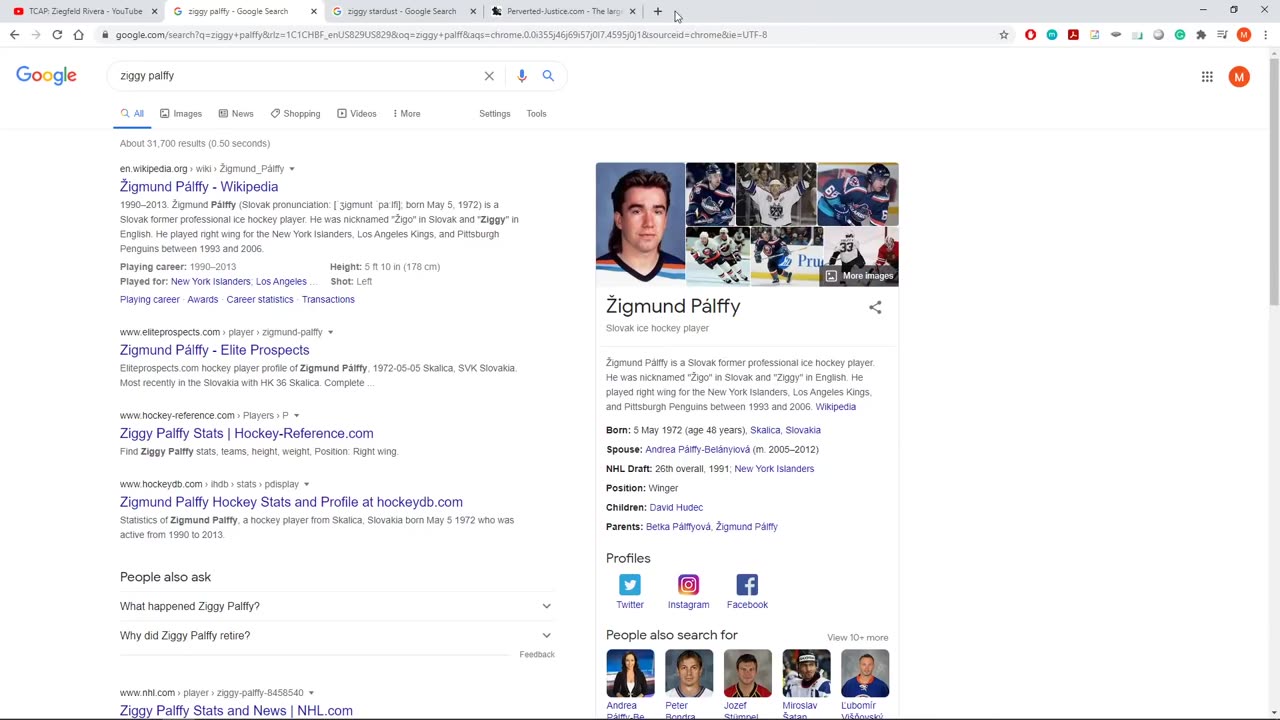This screenshot has height=720, width=1280.
Task: Open the Instagram profile icon
Action: tap(688, 585)
